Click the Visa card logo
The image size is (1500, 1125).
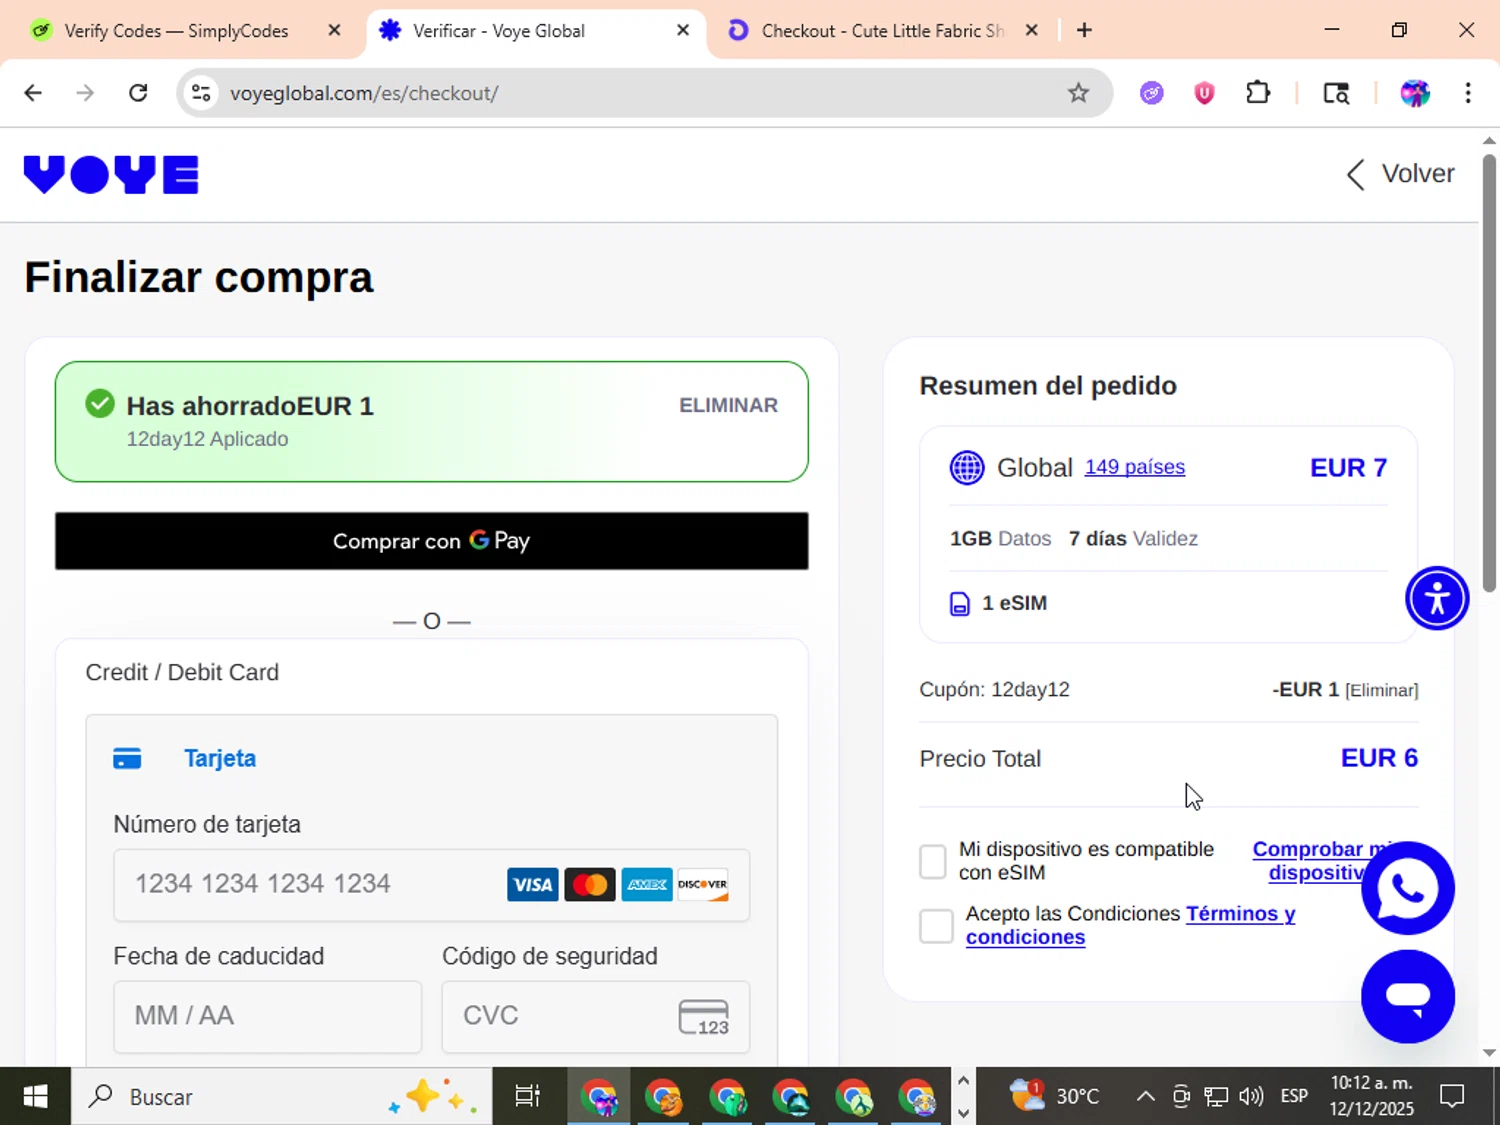click(x=532, y=885)
